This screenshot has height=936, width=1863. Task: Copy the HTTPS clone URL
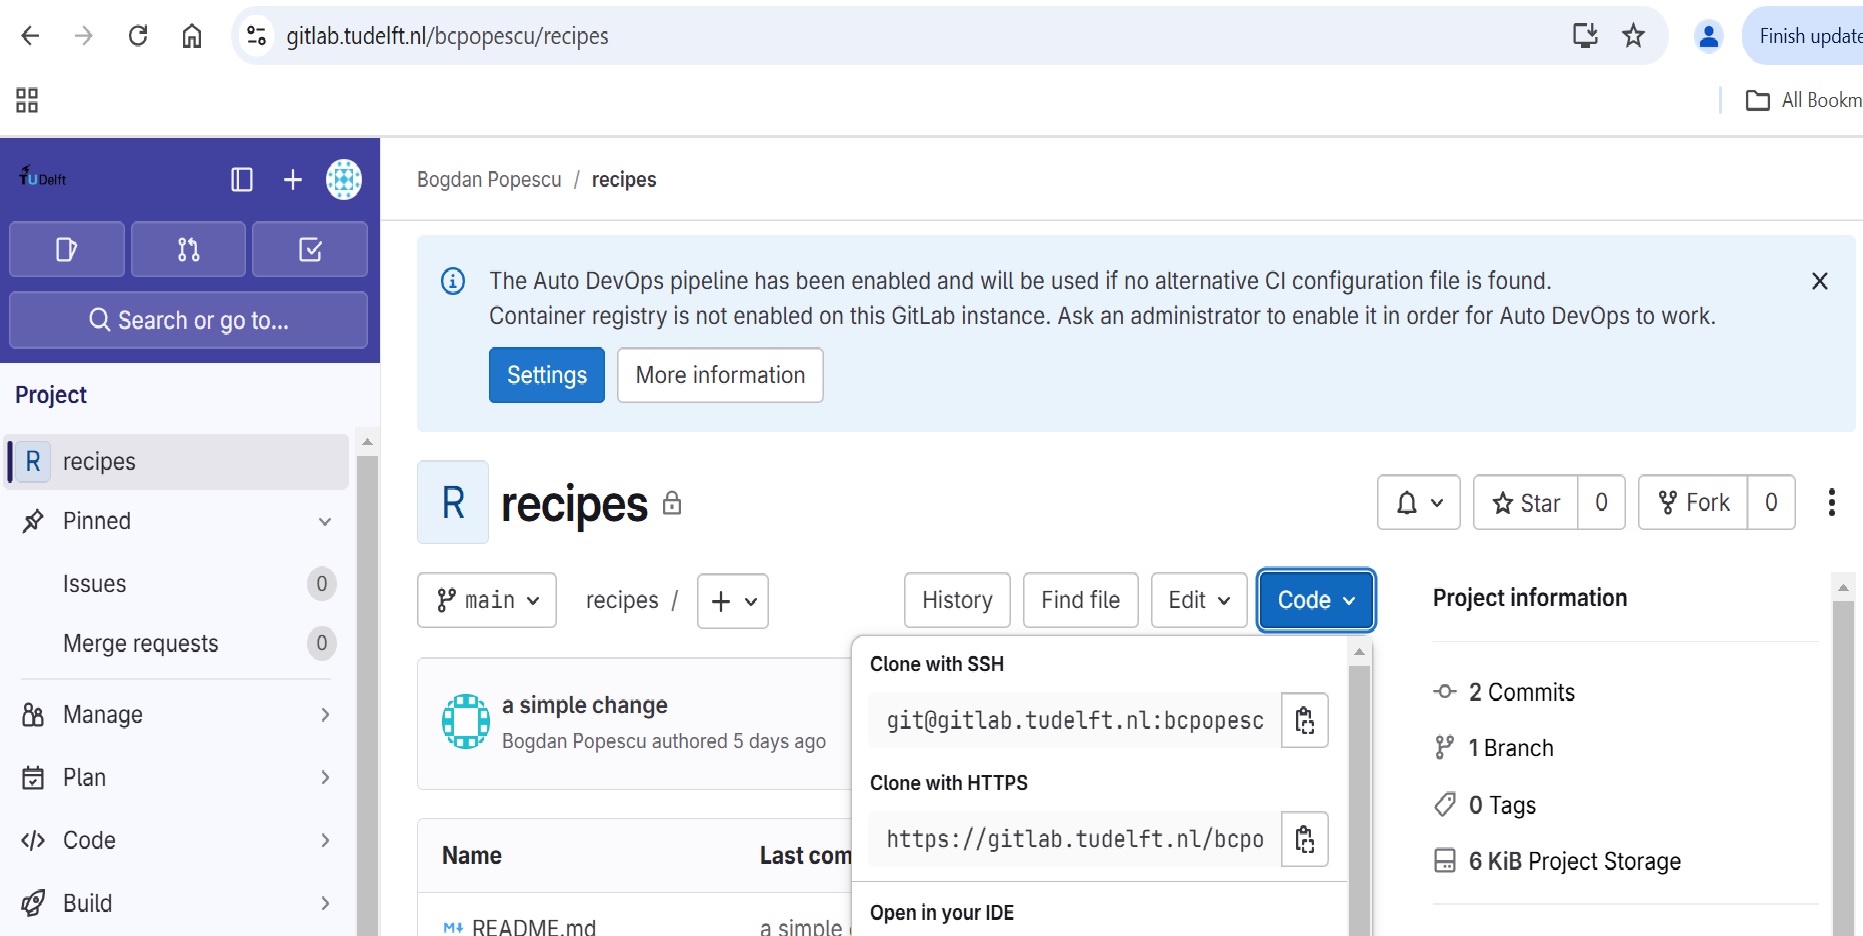(1305, 838)
